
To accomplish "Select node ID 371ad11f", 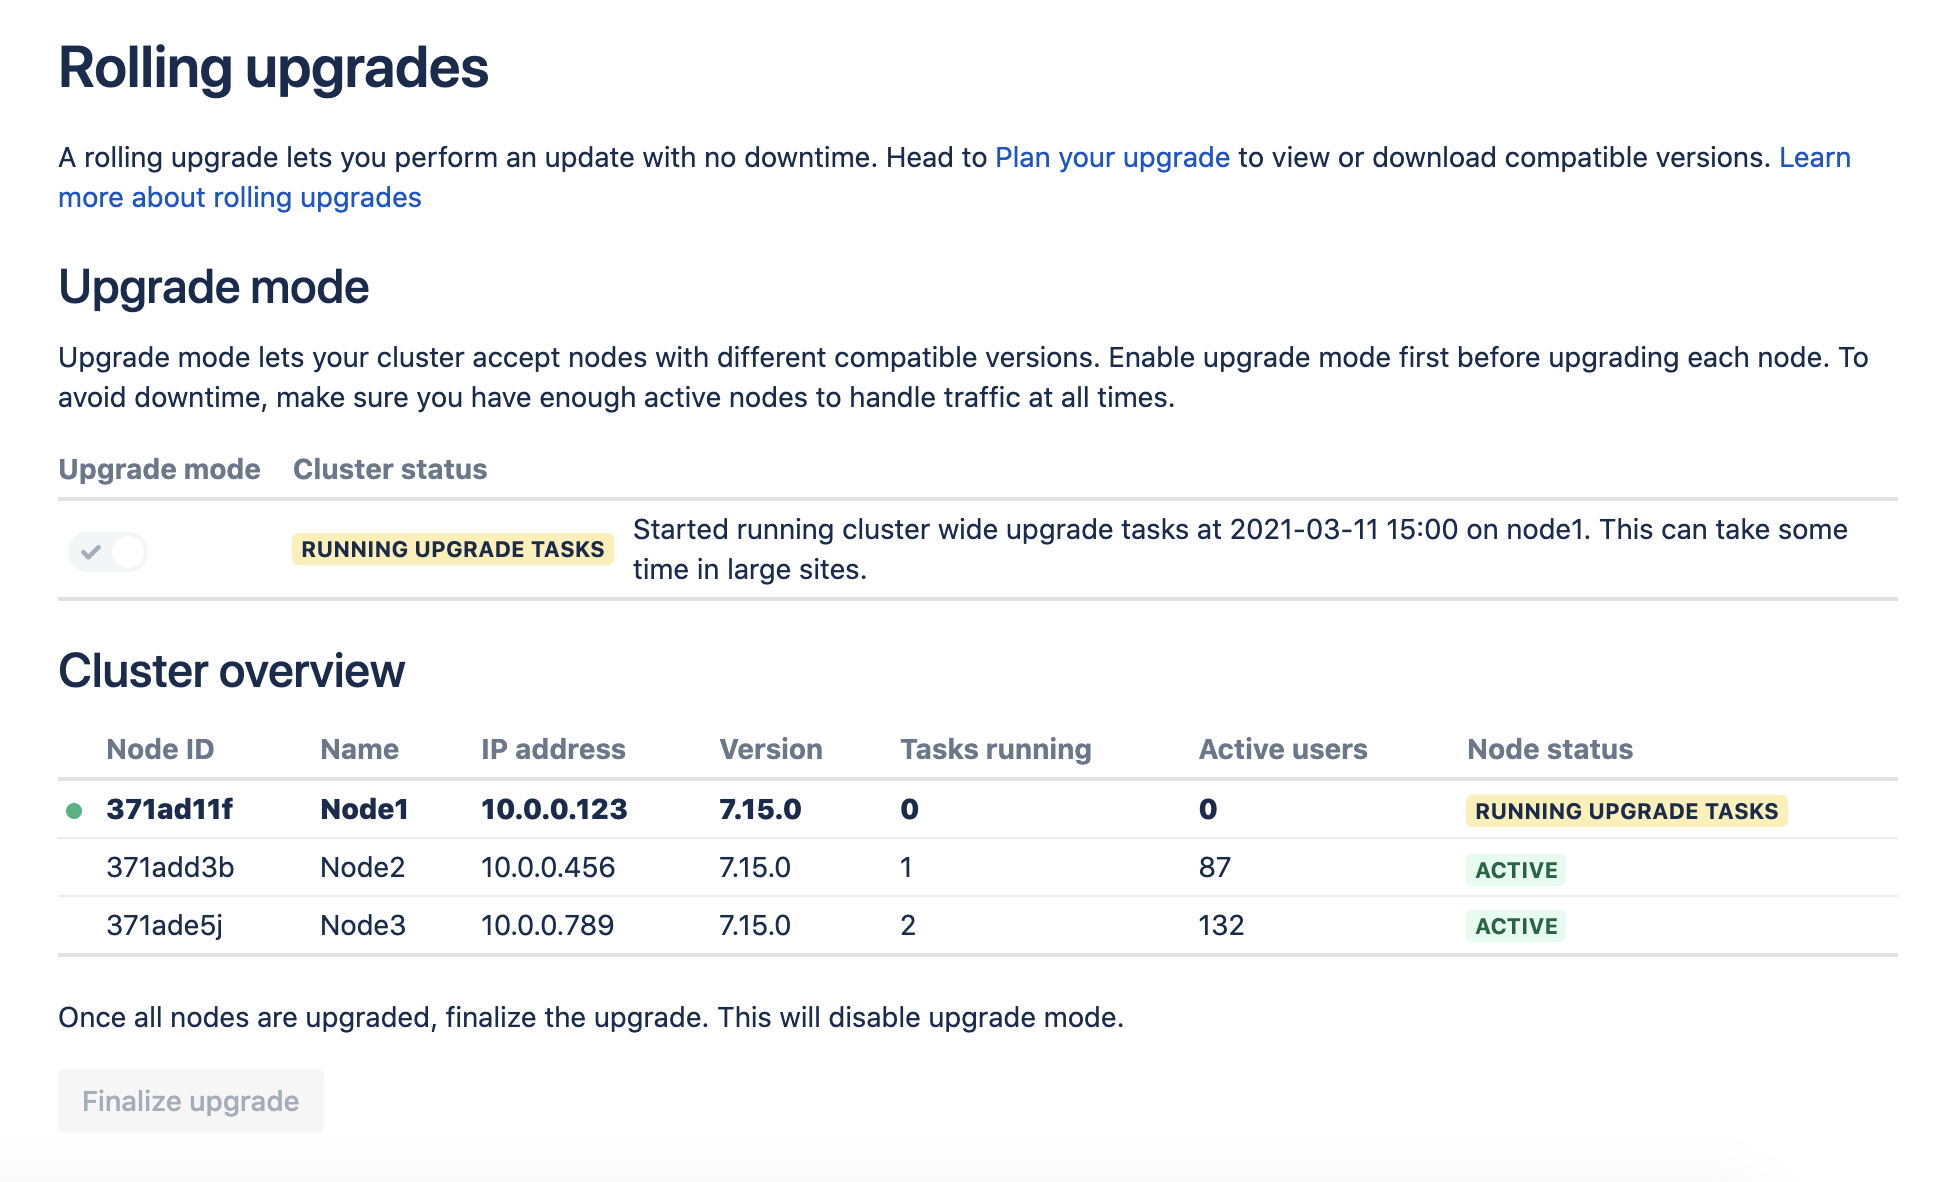I will [169, 810].
